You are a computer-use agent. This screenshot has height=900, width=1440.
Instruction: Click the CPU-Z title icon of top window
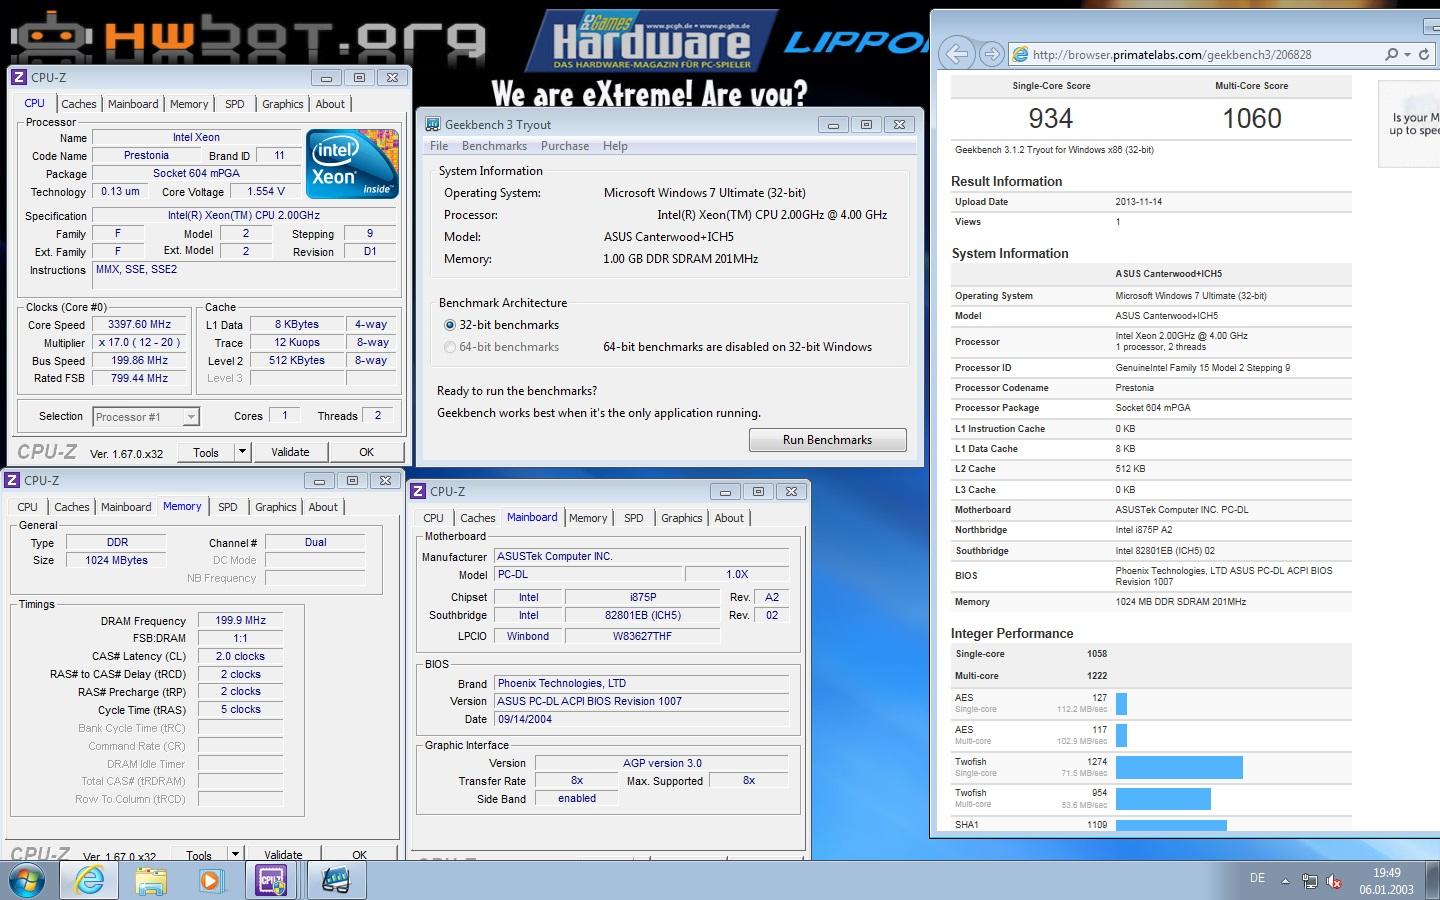click(18, 77)
